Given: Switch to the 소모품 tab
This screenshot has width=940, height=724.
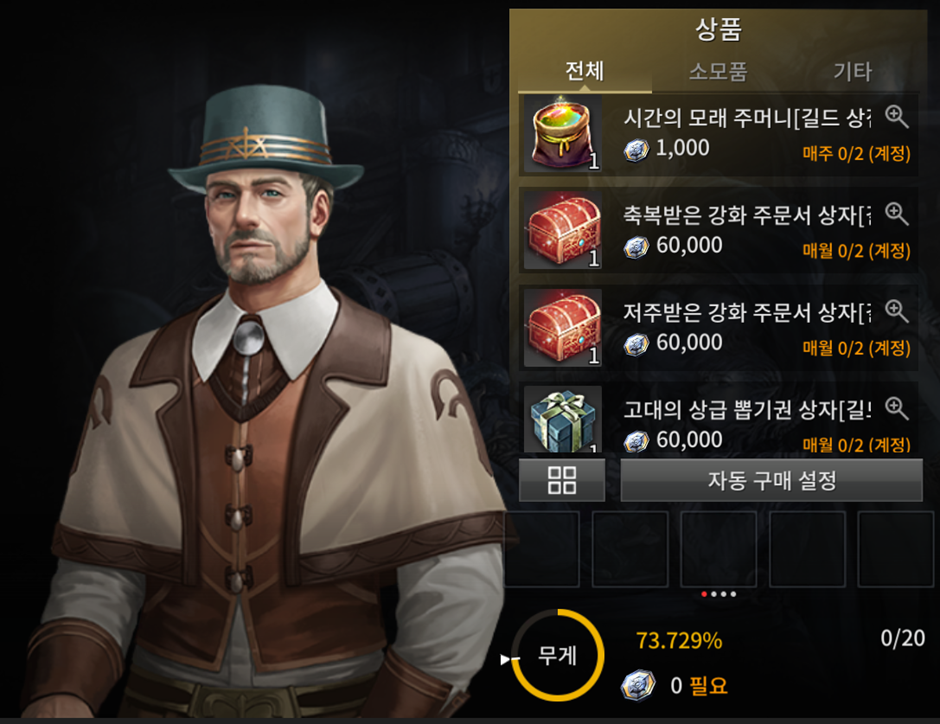Looking at the screenshot, I should point(718,72).
